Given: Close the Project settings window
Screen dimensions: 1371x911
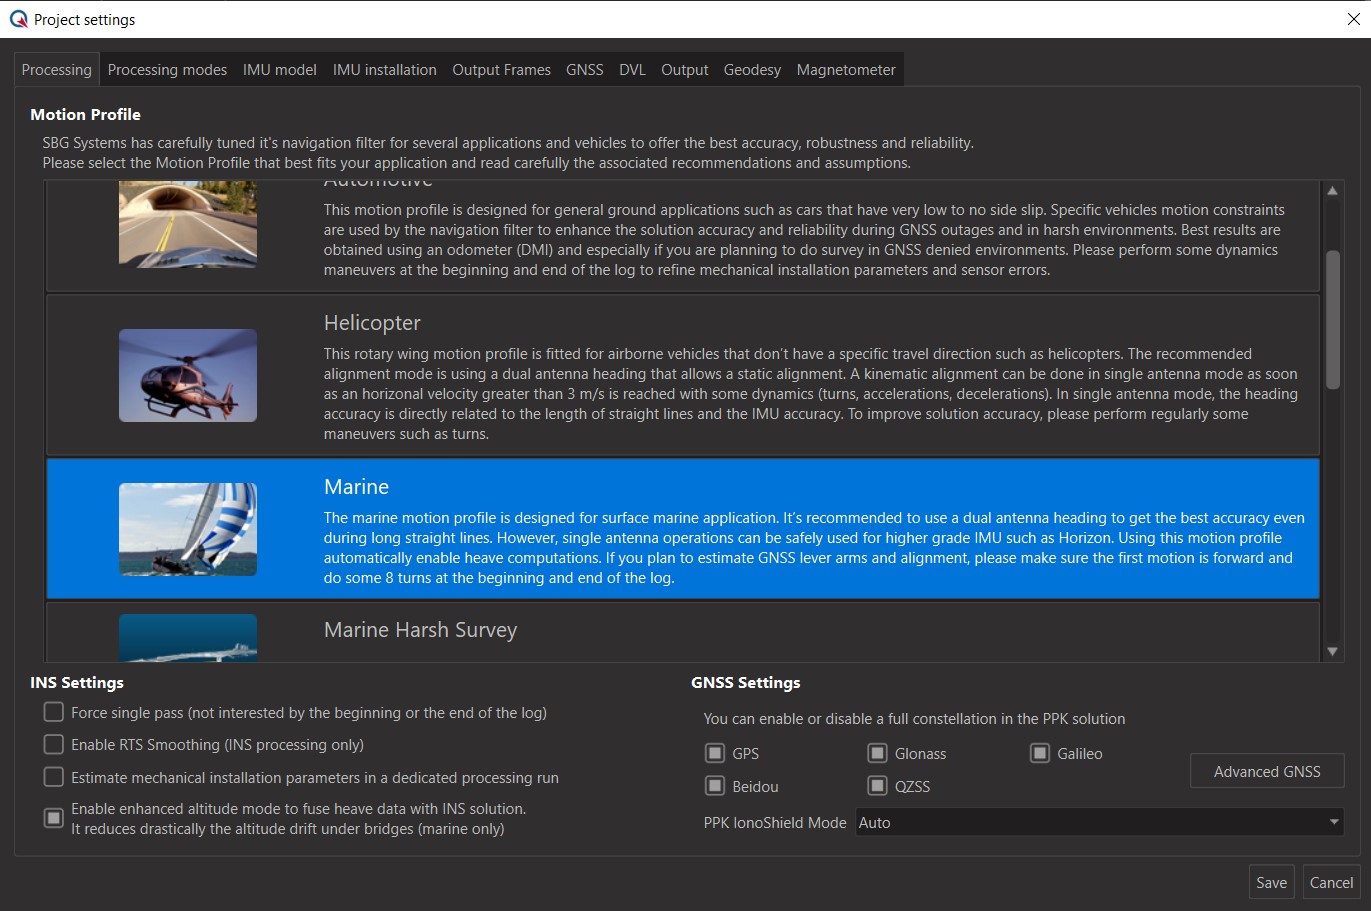Looking at the screenshot, I should pos(1353,19).
